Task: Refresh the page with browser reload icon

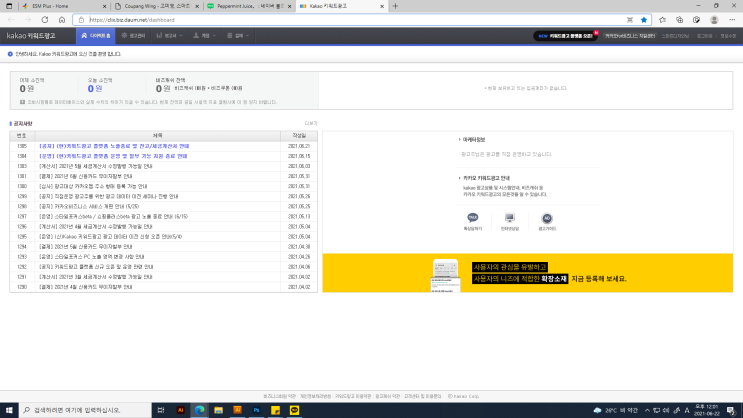Action: [45, 20]
